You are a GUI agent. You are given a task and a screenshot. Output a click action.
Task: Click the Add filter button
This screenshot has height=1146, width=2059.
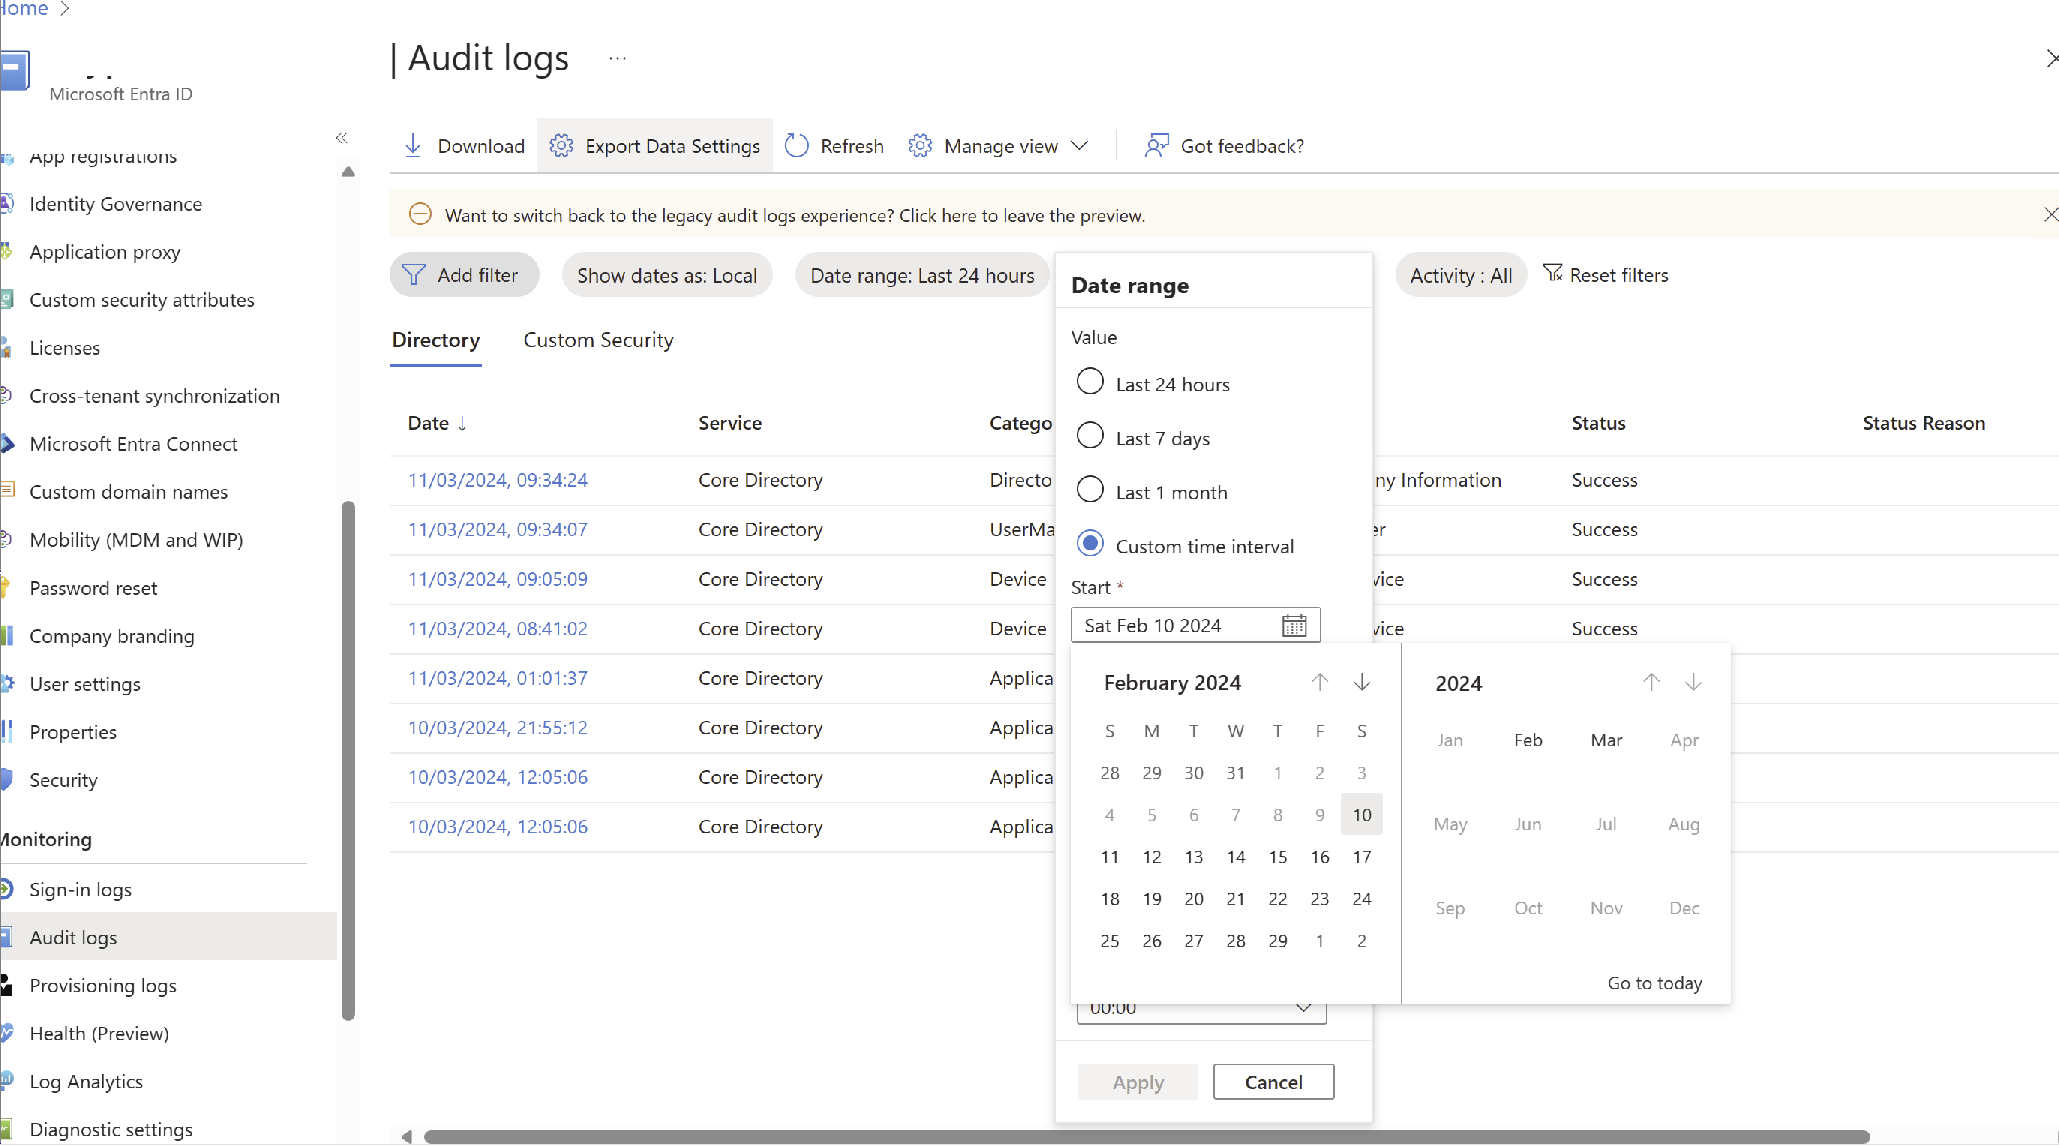[464, 275]
